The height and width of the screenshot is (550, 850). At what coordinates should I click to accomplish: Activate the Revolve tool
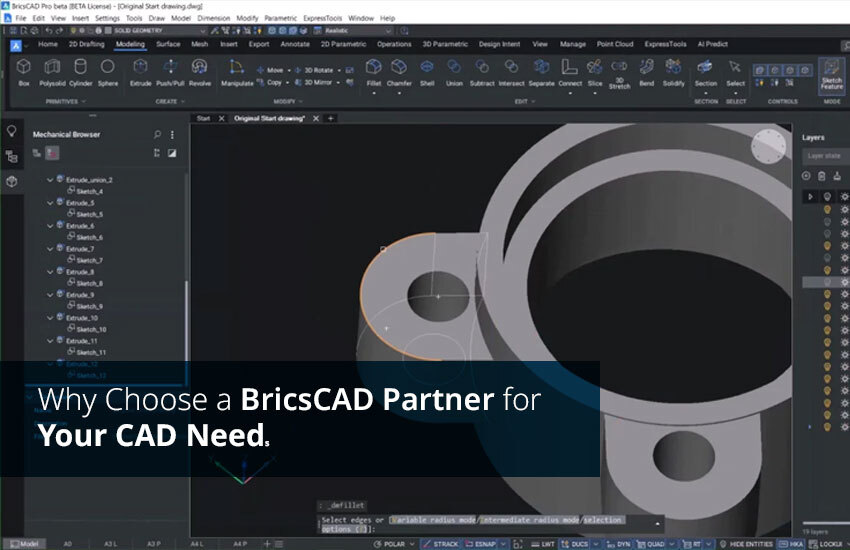point(199,72)
